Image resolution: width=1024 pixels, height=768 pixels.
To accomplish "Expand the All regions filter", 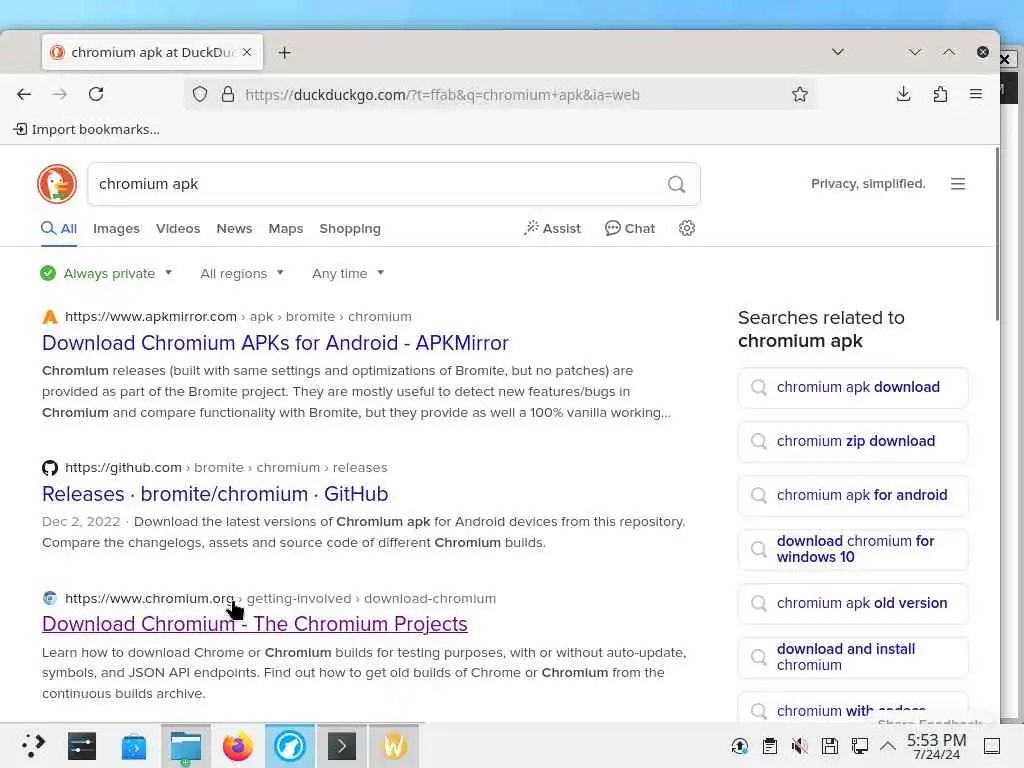I will 242,273.
